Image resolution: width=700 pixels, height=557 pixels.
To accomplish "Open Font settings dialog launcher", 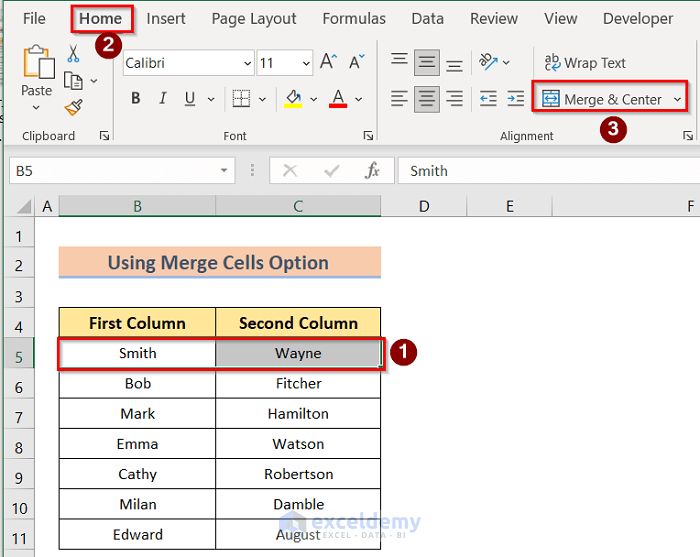I will click(x=368, y=136).
